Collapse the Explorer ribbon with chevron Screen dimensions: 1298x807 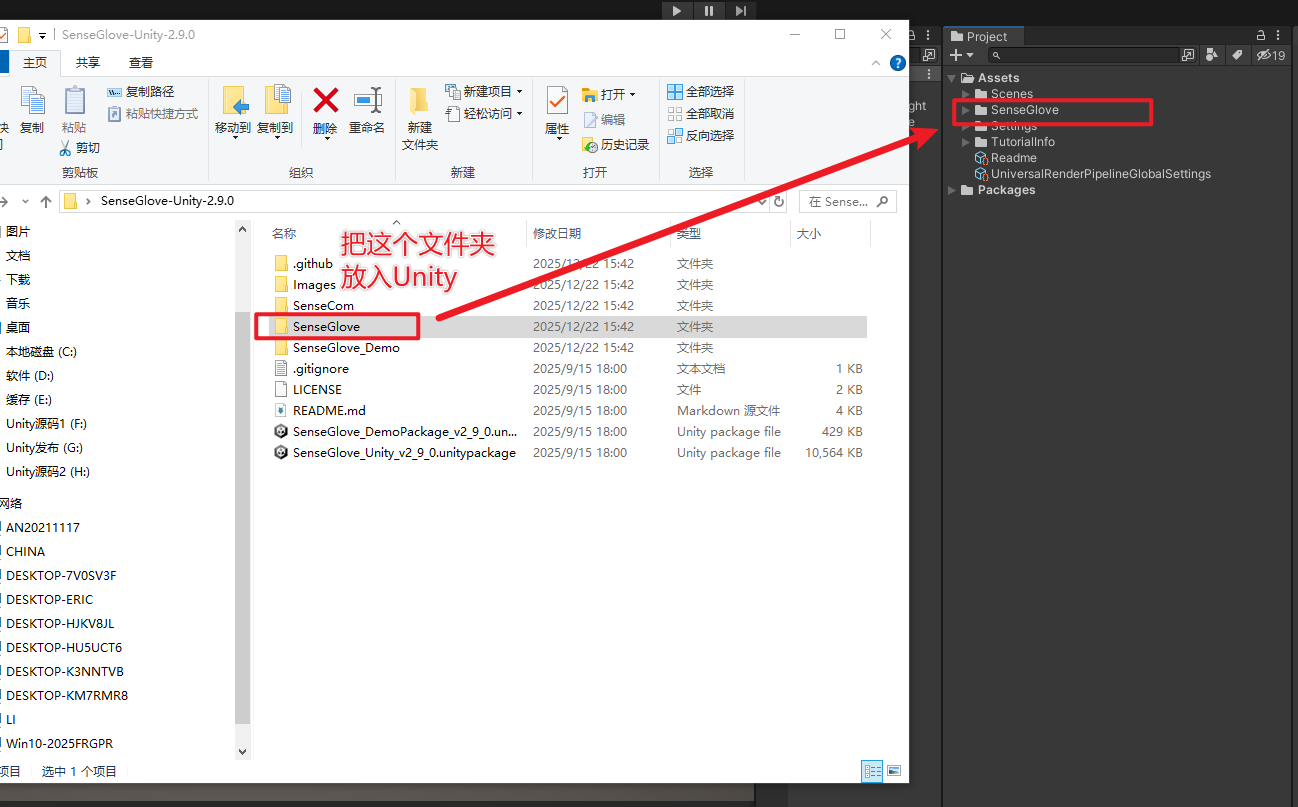pyautogui.click(x=876, y=63)
